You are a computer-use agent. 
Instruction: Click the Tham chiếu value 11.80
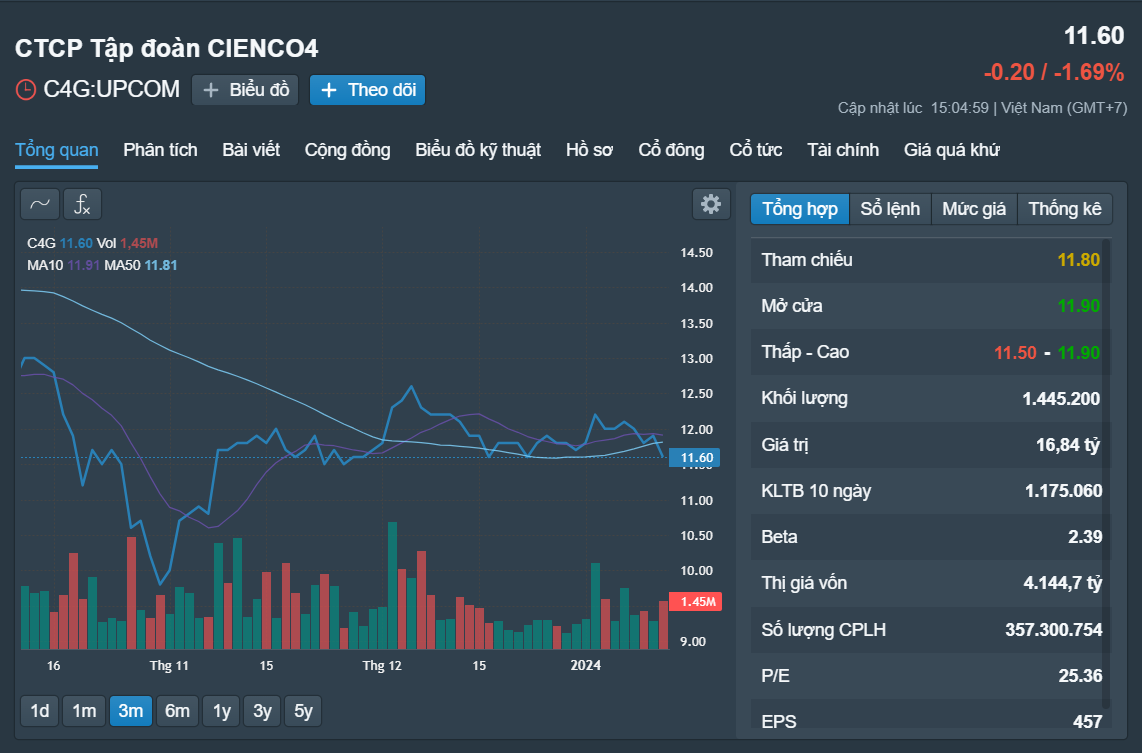(x=1079, y=260)
